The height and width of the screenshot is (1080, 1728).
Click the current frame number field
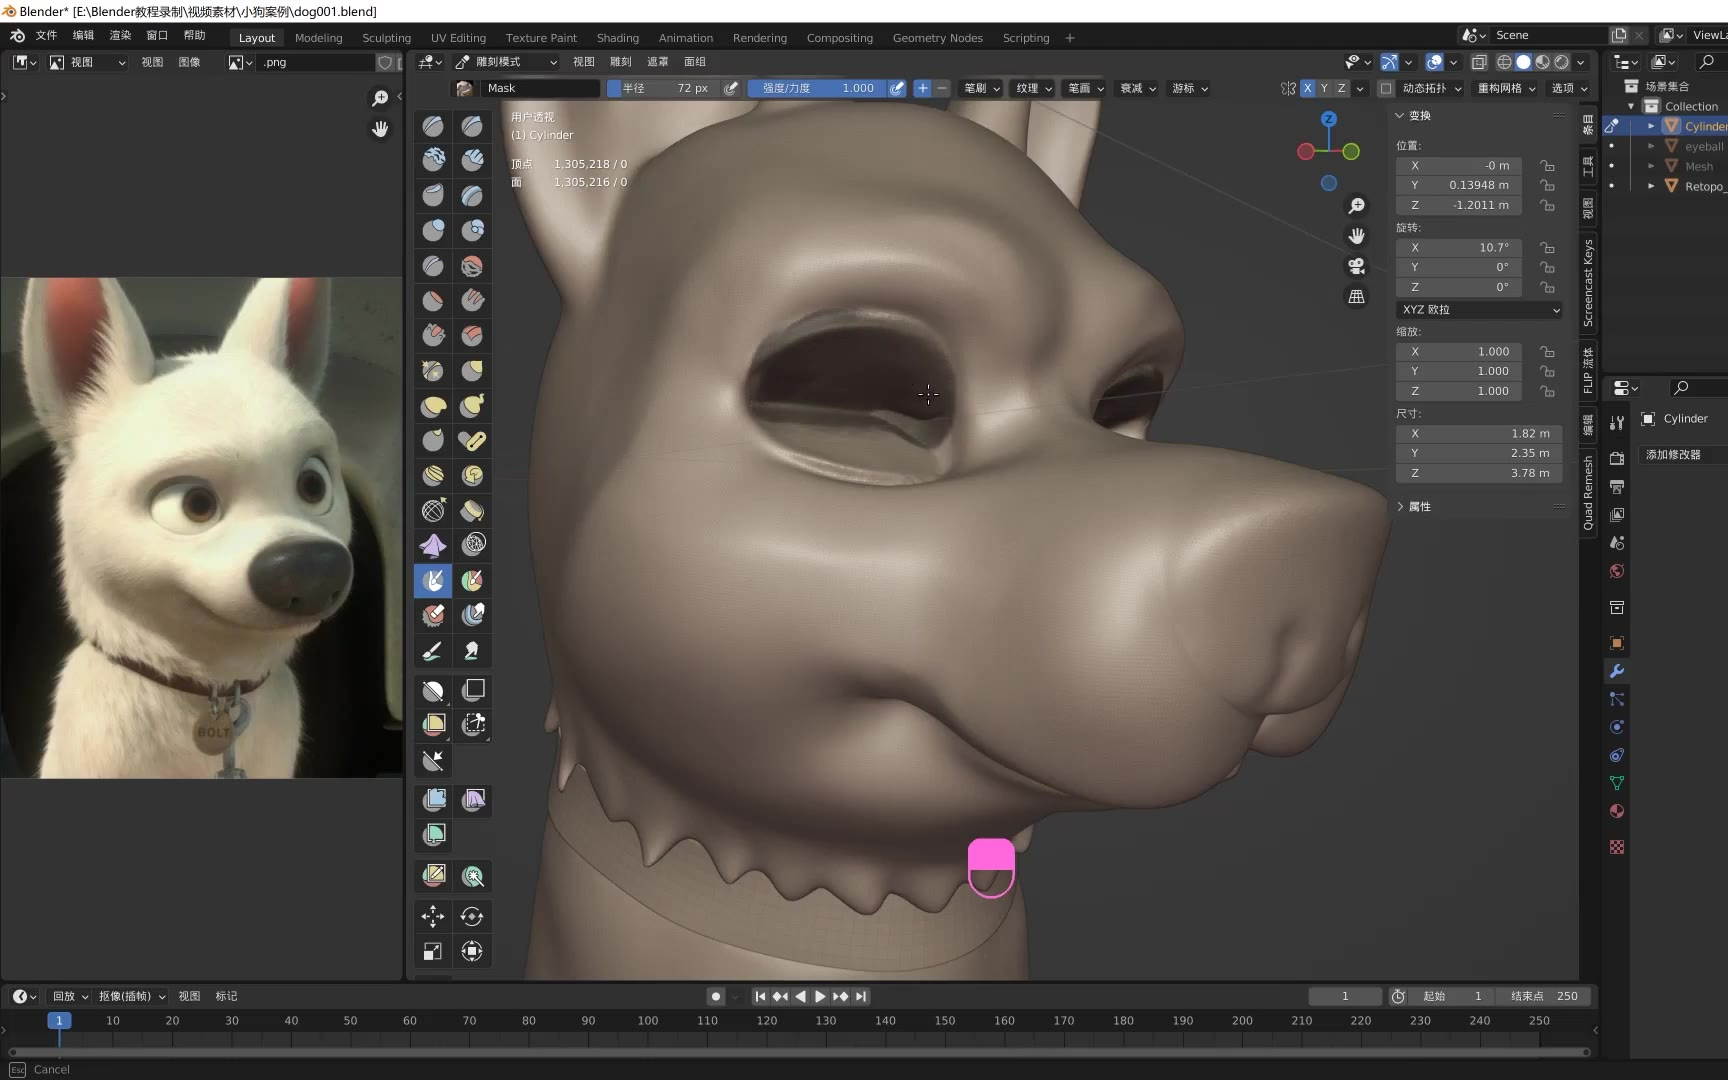1345,997
